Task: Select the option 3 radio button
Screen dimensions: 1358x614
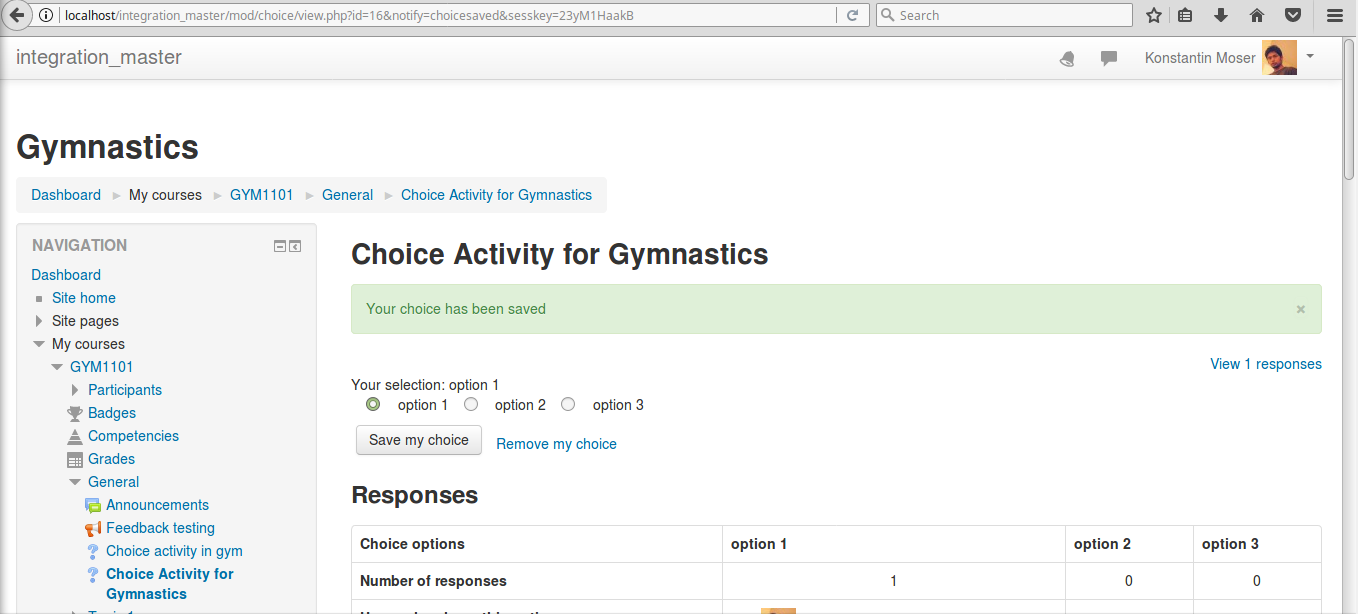Action: point(568,404)
